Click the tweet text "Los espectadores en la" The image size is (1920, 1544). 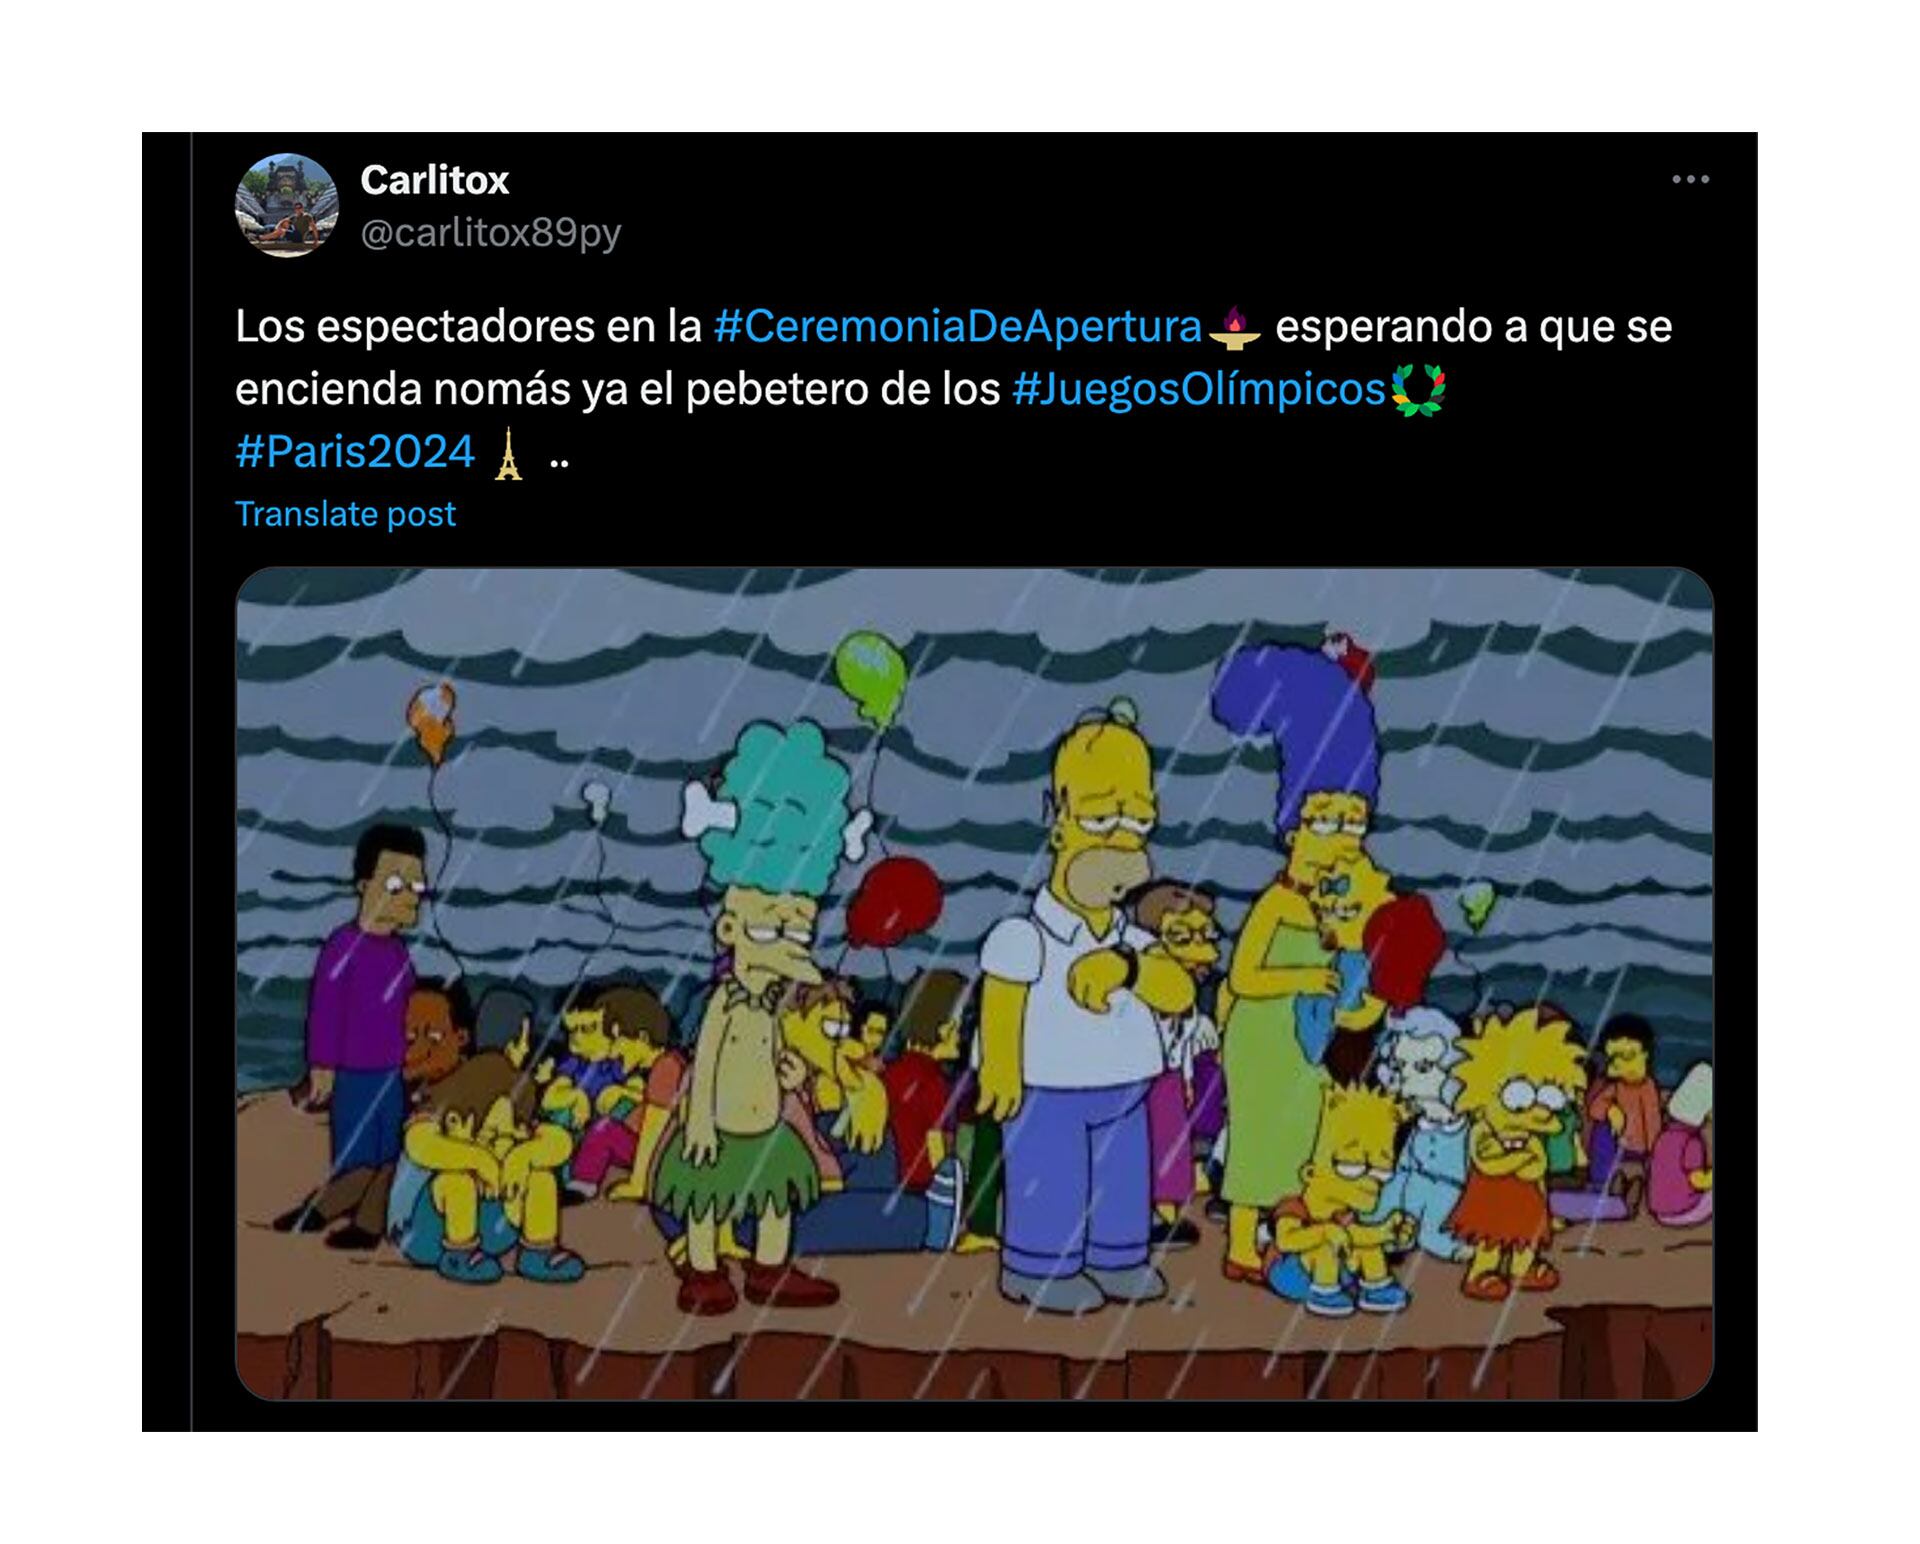click(468, 327)
